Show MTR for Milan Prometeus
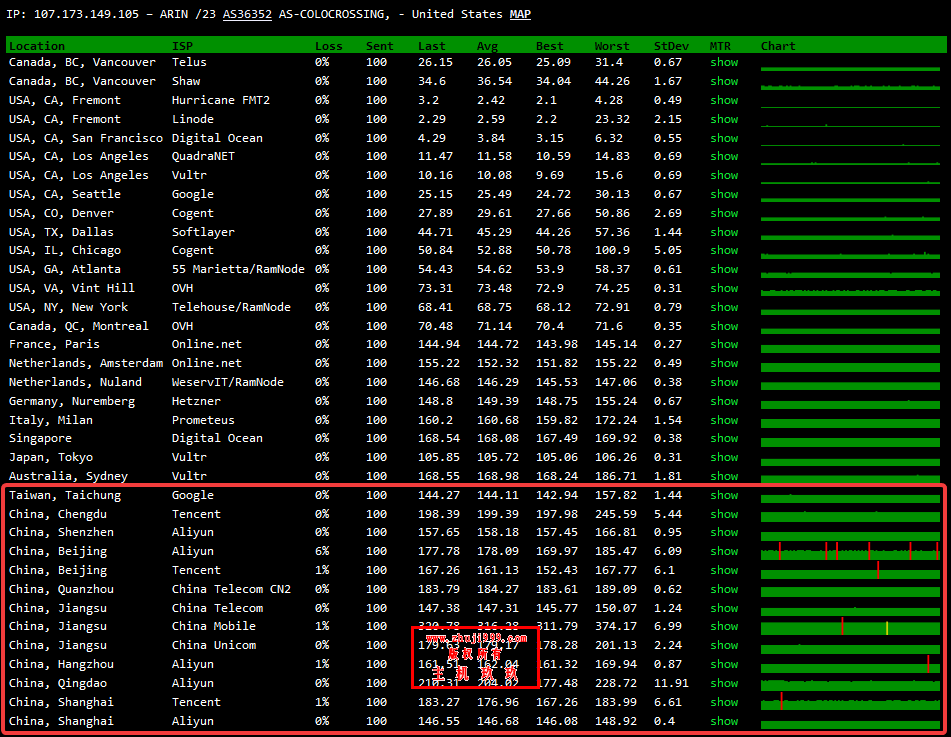951x737 pixels. [x=724, y=420]
